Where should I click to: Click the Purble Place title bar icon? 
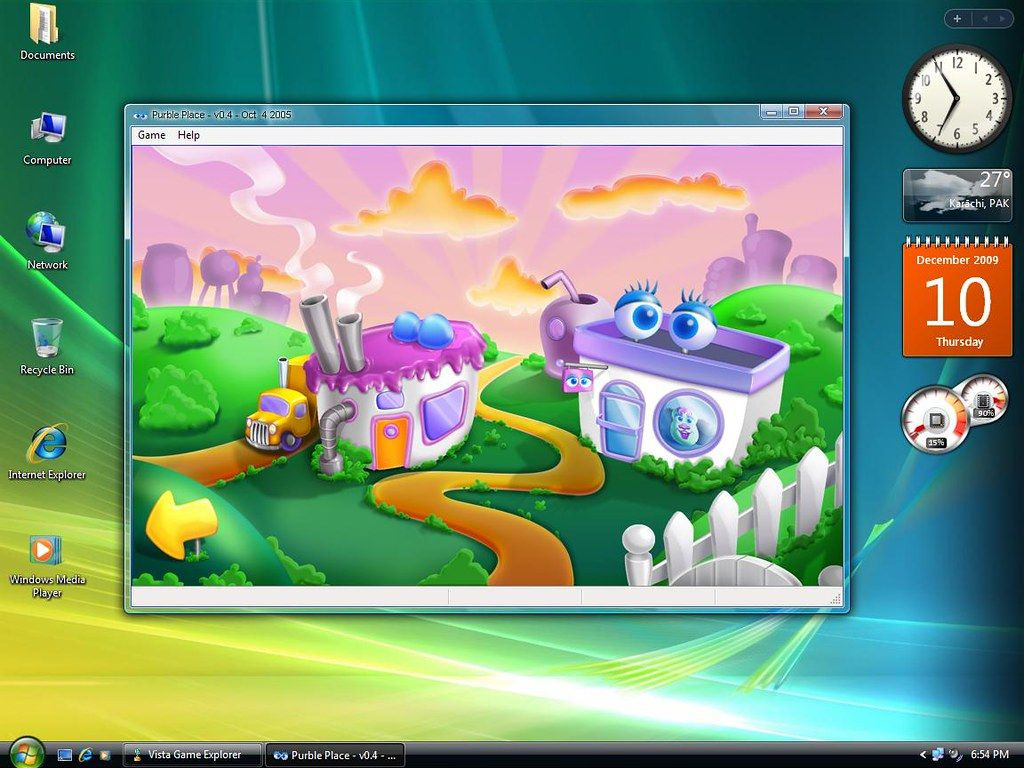[x=140, y=115]
